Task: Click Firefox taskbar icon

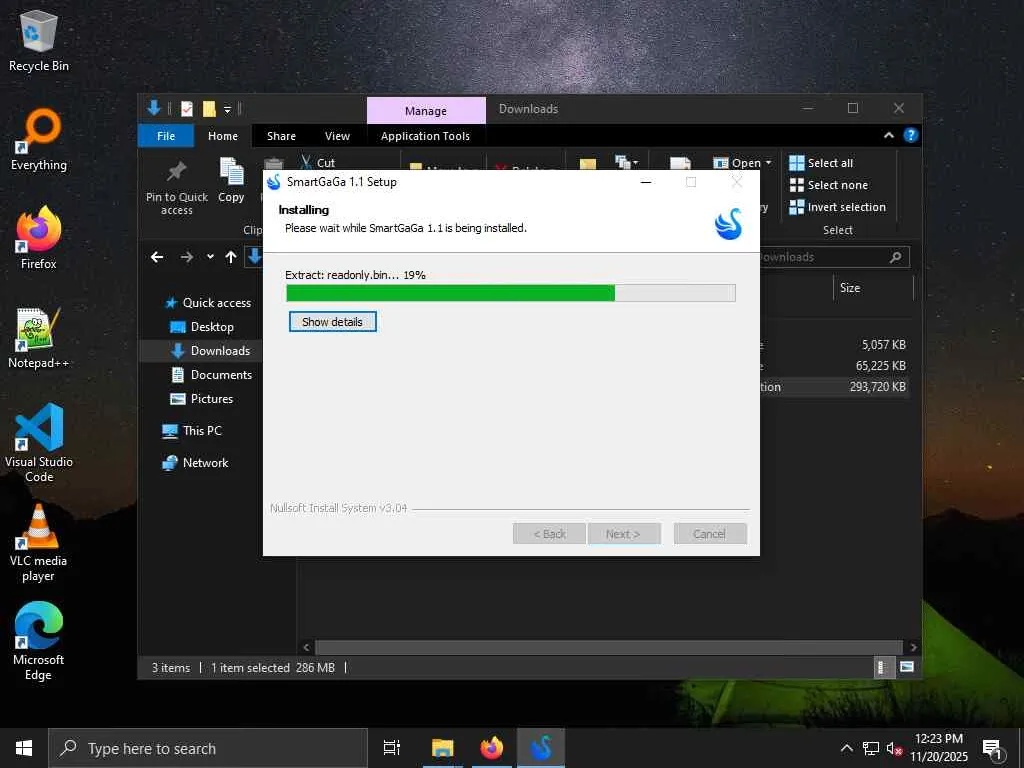Action: click(492, 748)
